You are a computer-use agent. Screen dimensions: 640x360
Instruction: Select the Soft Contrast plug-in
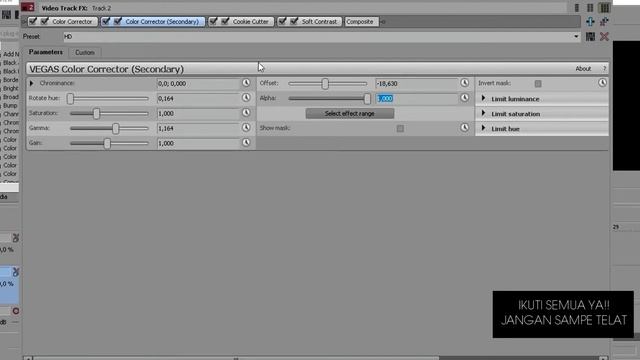tap(319, 22)
